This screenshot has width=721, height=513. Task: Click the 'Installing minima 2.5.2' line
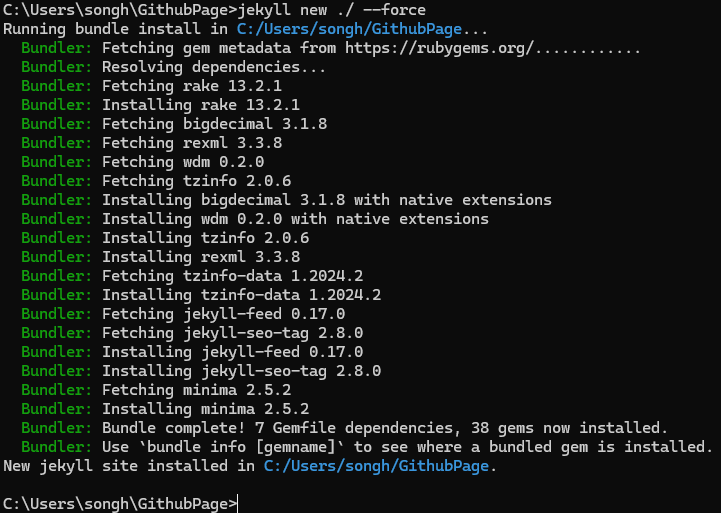[x=165, y=409]
